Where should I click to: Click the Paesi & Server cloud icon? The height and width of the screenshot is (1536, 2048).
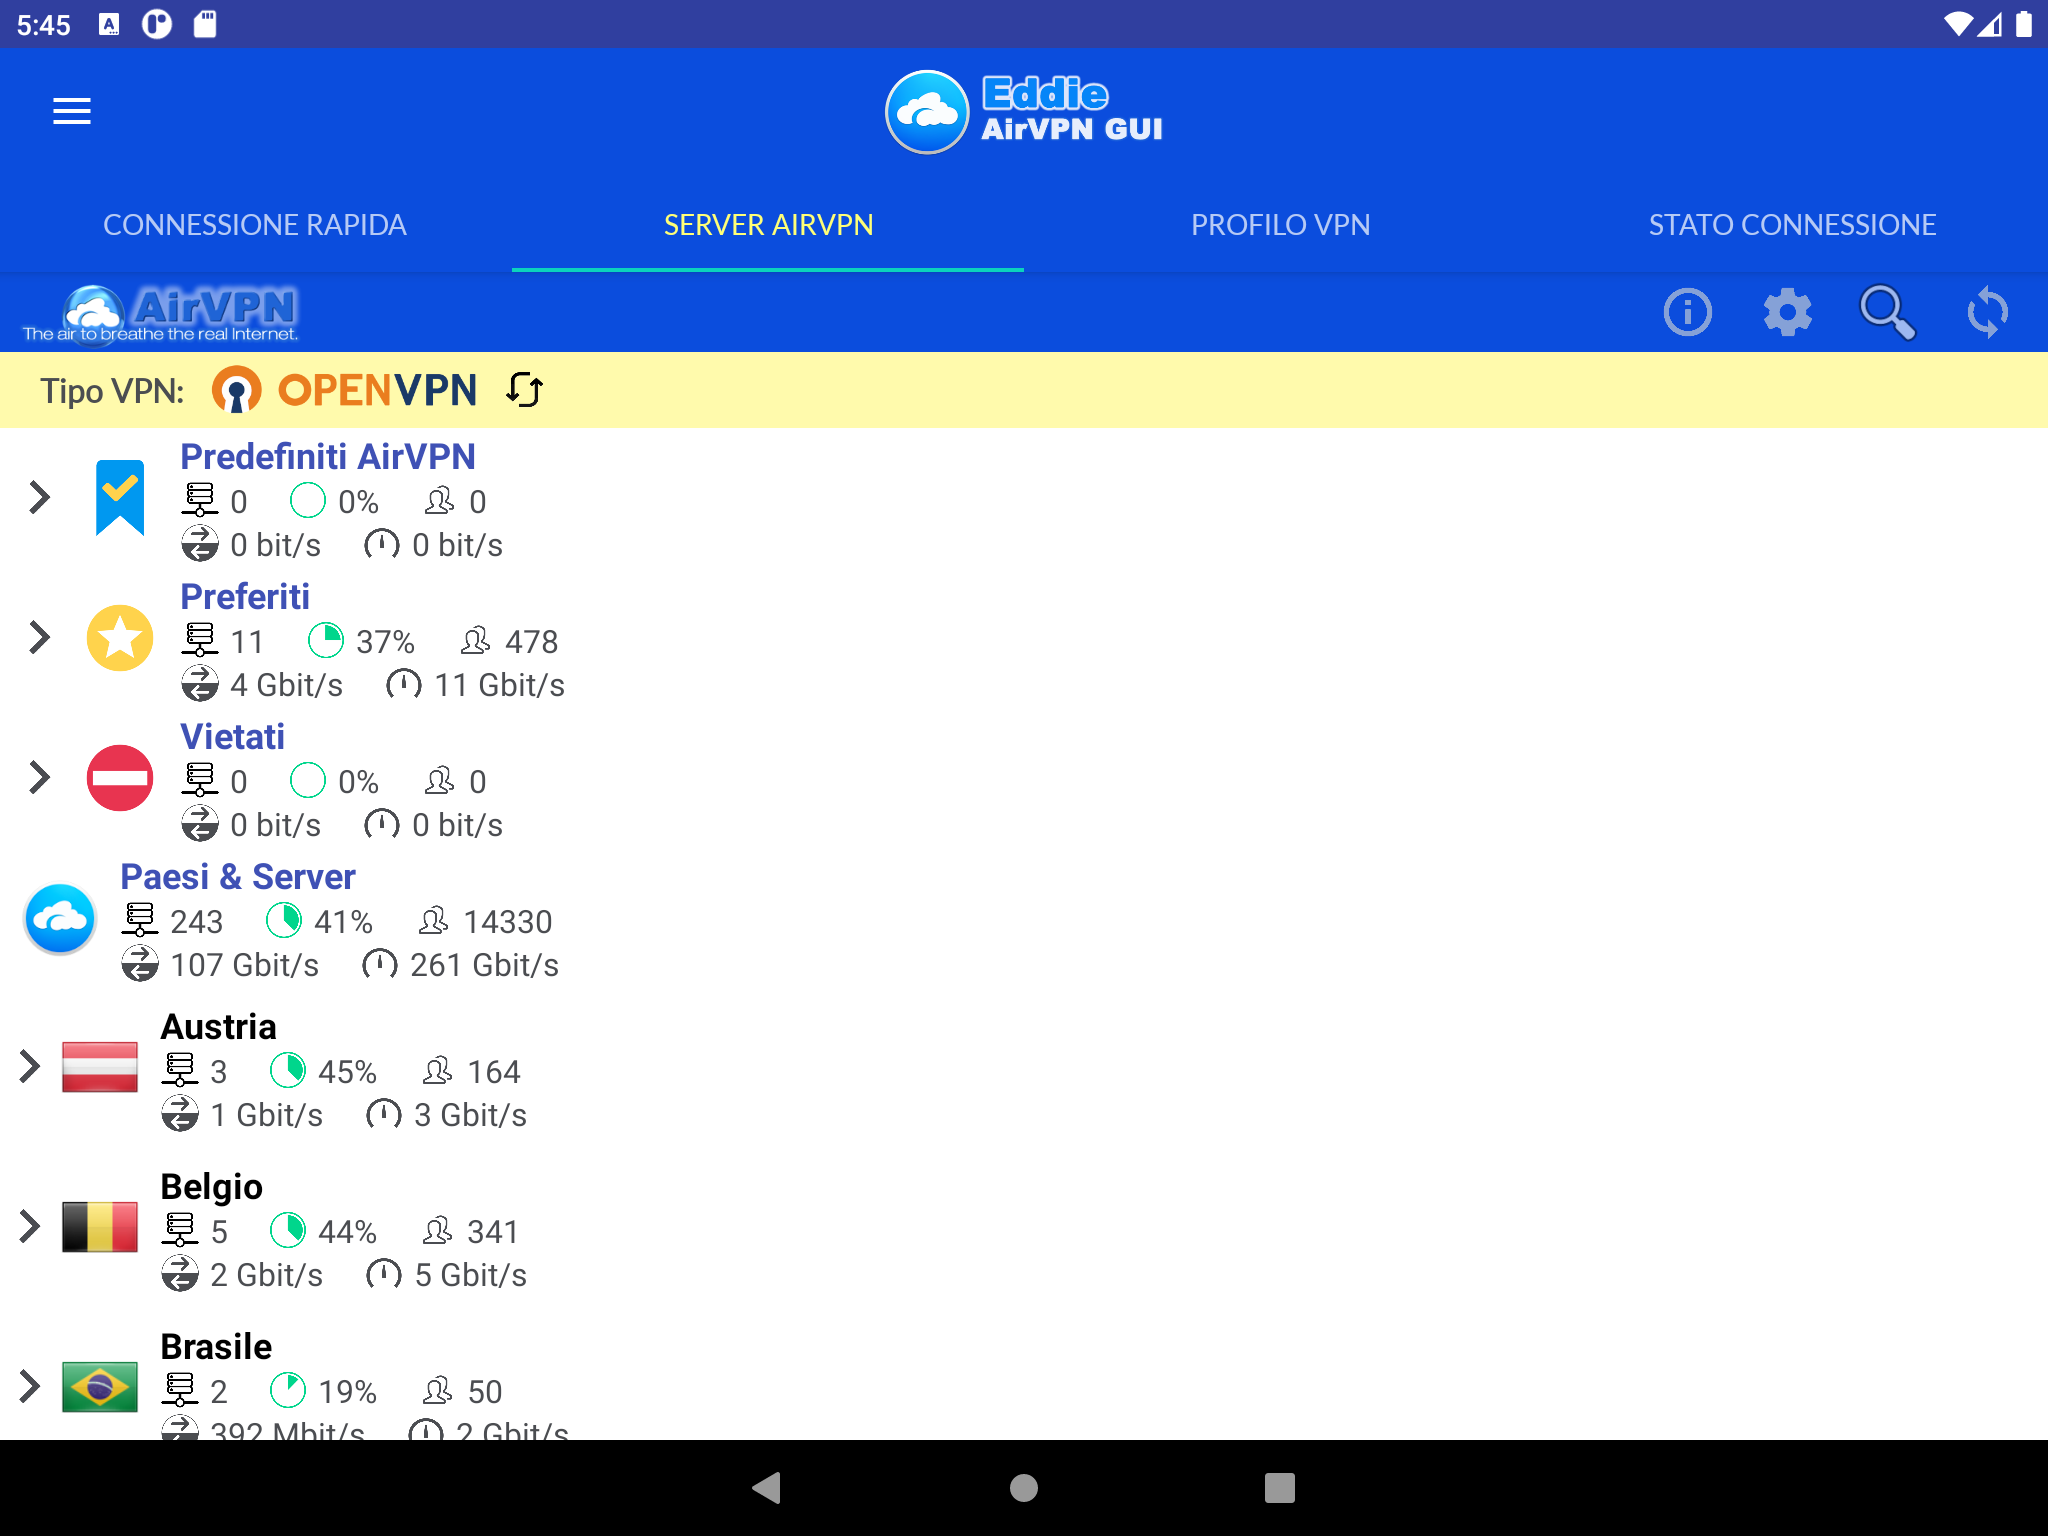pyautogui.click(x=60, y=918)
